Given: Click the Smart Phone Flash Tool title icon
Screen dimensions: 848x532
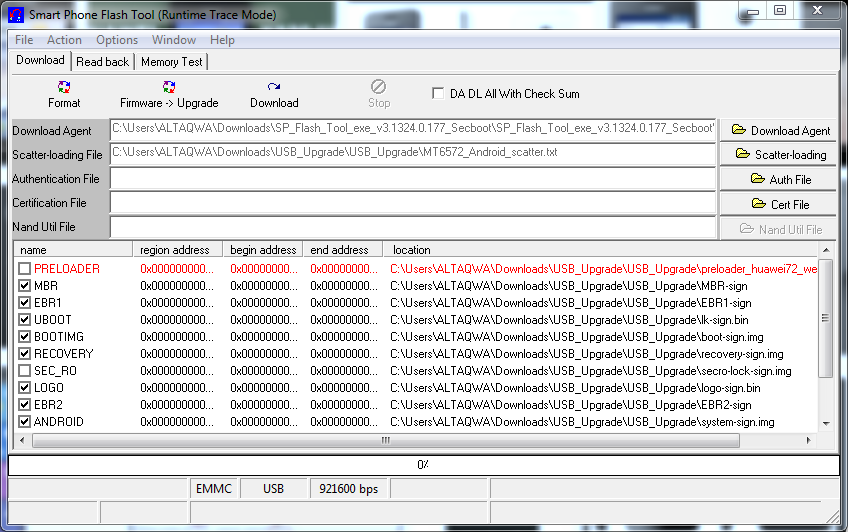Looking at the screenshot, I should pos(16,15).
